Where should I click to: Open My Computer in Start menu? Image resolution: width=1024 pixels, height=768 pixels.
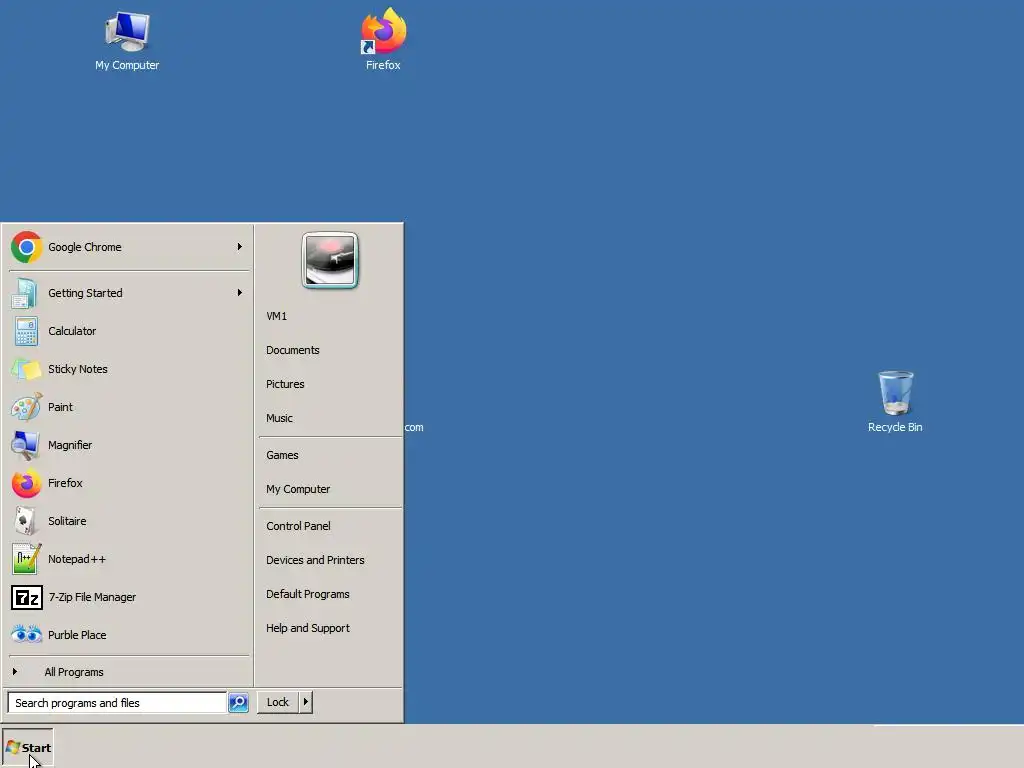(298, 489)
